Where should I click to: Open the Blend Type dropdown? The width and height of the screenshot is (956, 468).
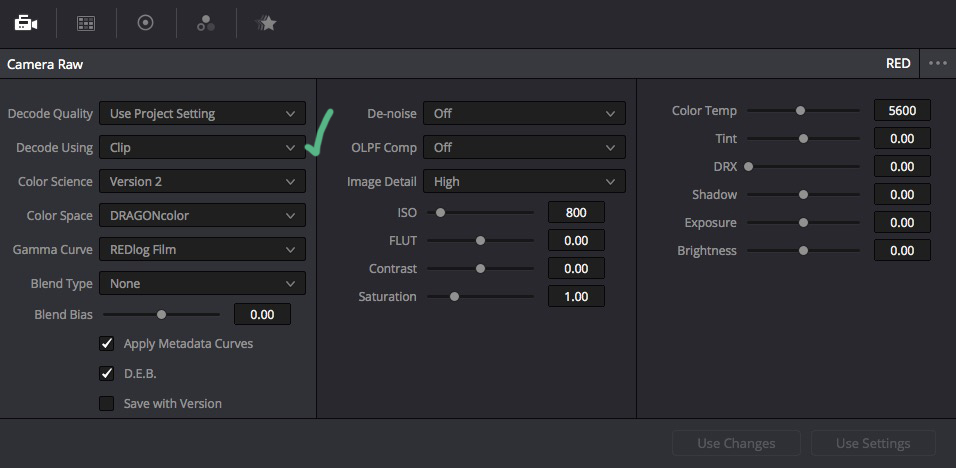pyautogui.click(x=202, y=283)
